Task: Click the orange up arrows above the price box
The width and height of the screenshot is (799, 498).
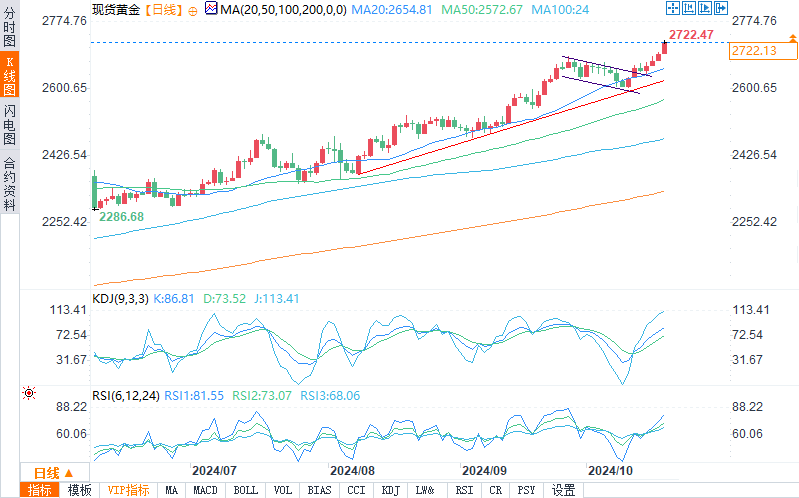Action: coord(792,38)
